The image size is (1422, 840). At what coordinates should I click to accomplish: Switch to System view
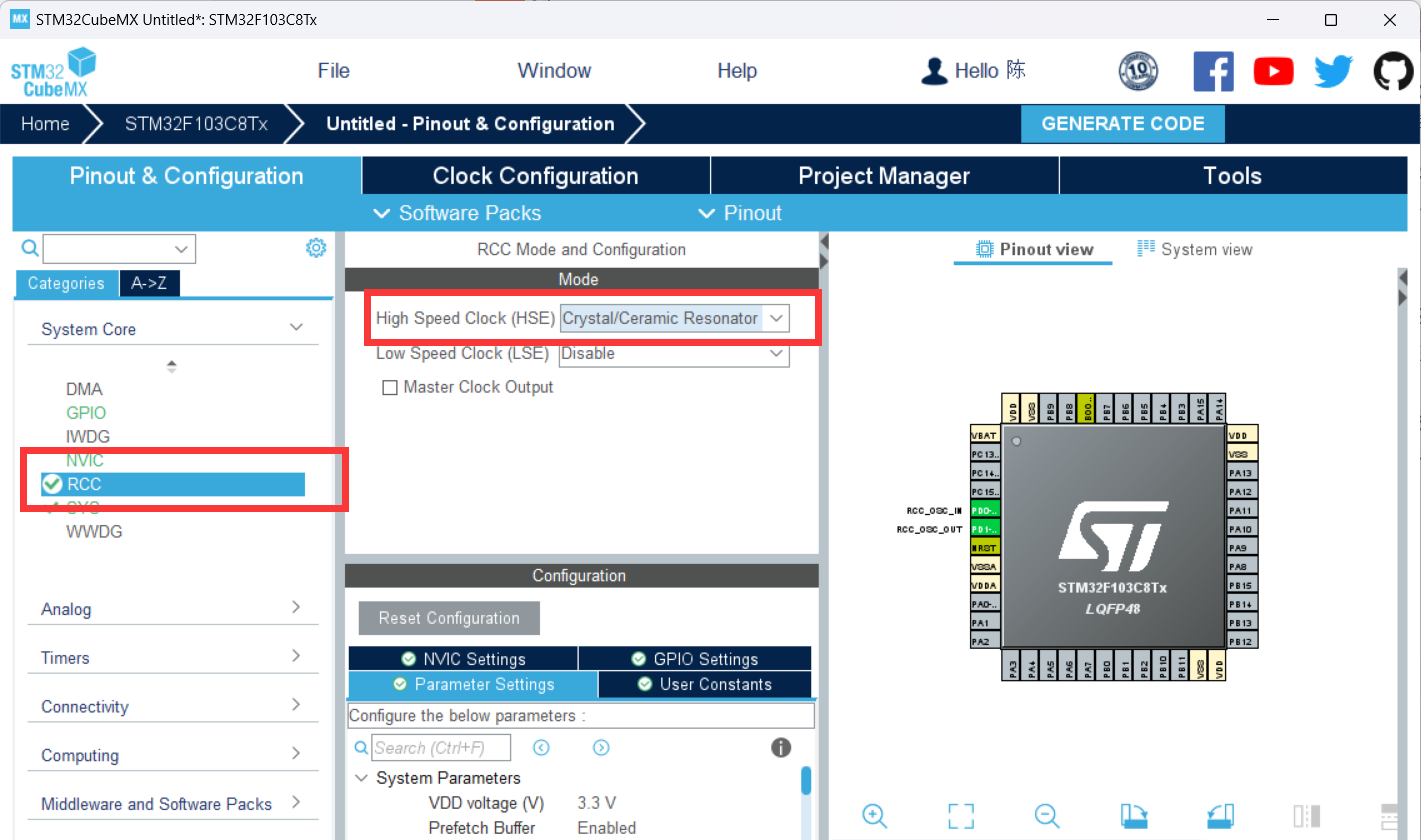point(1194,249)
